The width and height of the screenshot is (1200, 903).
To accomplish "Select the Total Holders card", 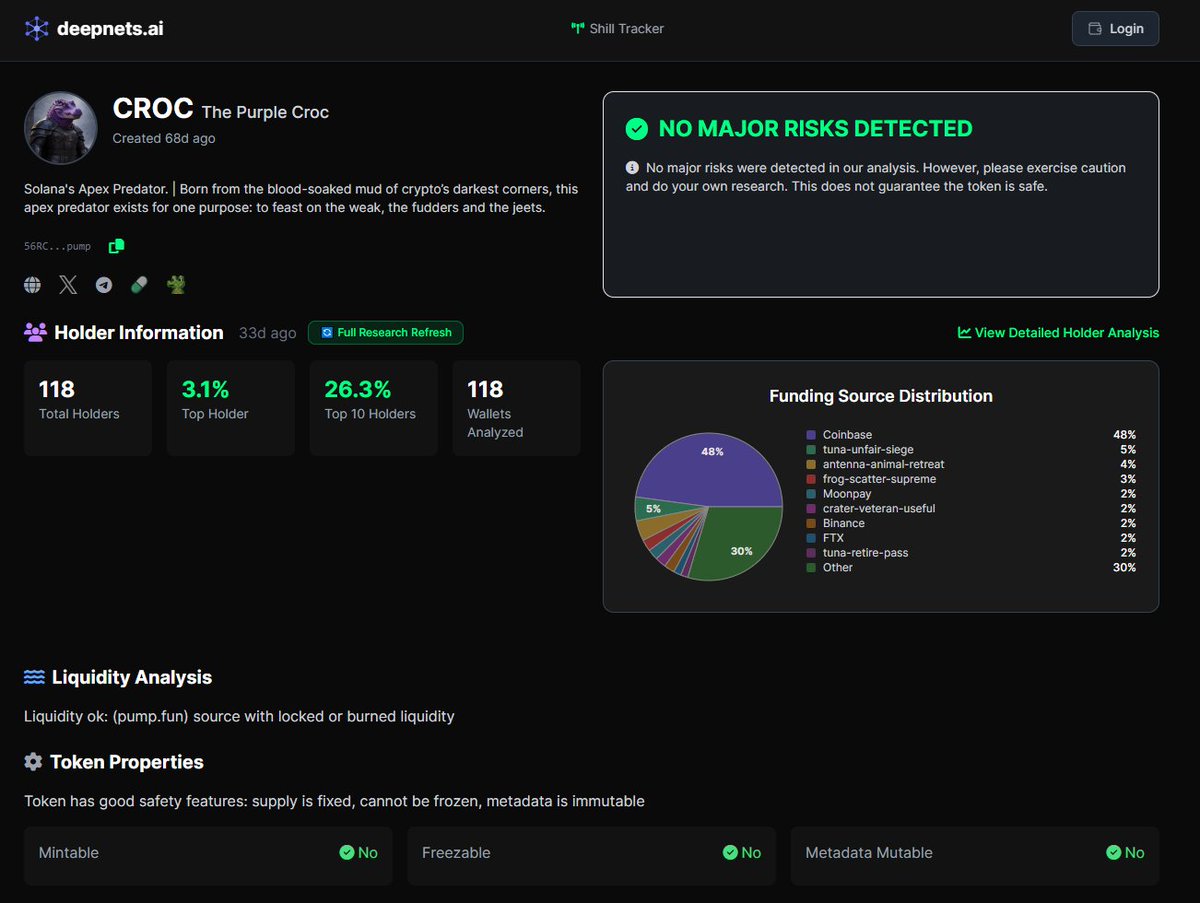I will [88, 408].
